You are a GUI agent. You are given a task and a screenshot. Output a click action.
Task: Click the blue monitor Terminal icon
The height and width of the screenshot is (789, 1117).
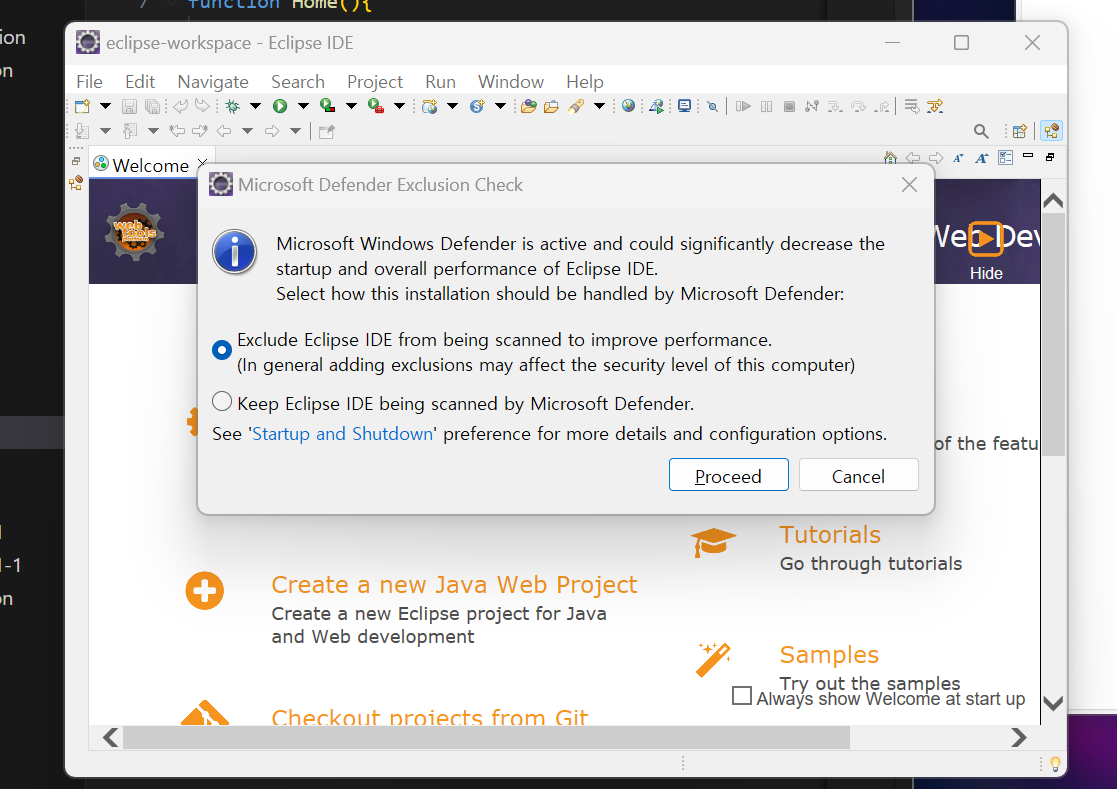[685, 106]
